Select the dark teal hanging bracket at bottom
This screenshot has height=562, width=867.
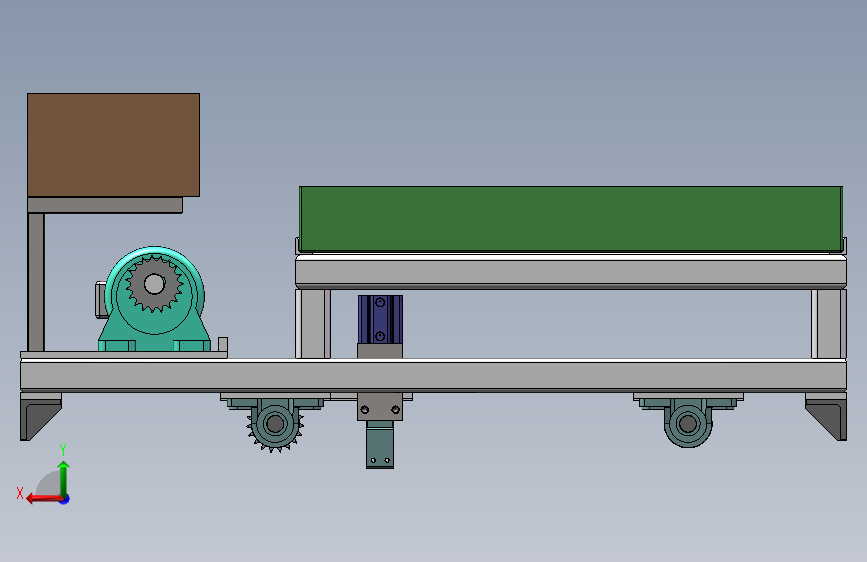380,445
